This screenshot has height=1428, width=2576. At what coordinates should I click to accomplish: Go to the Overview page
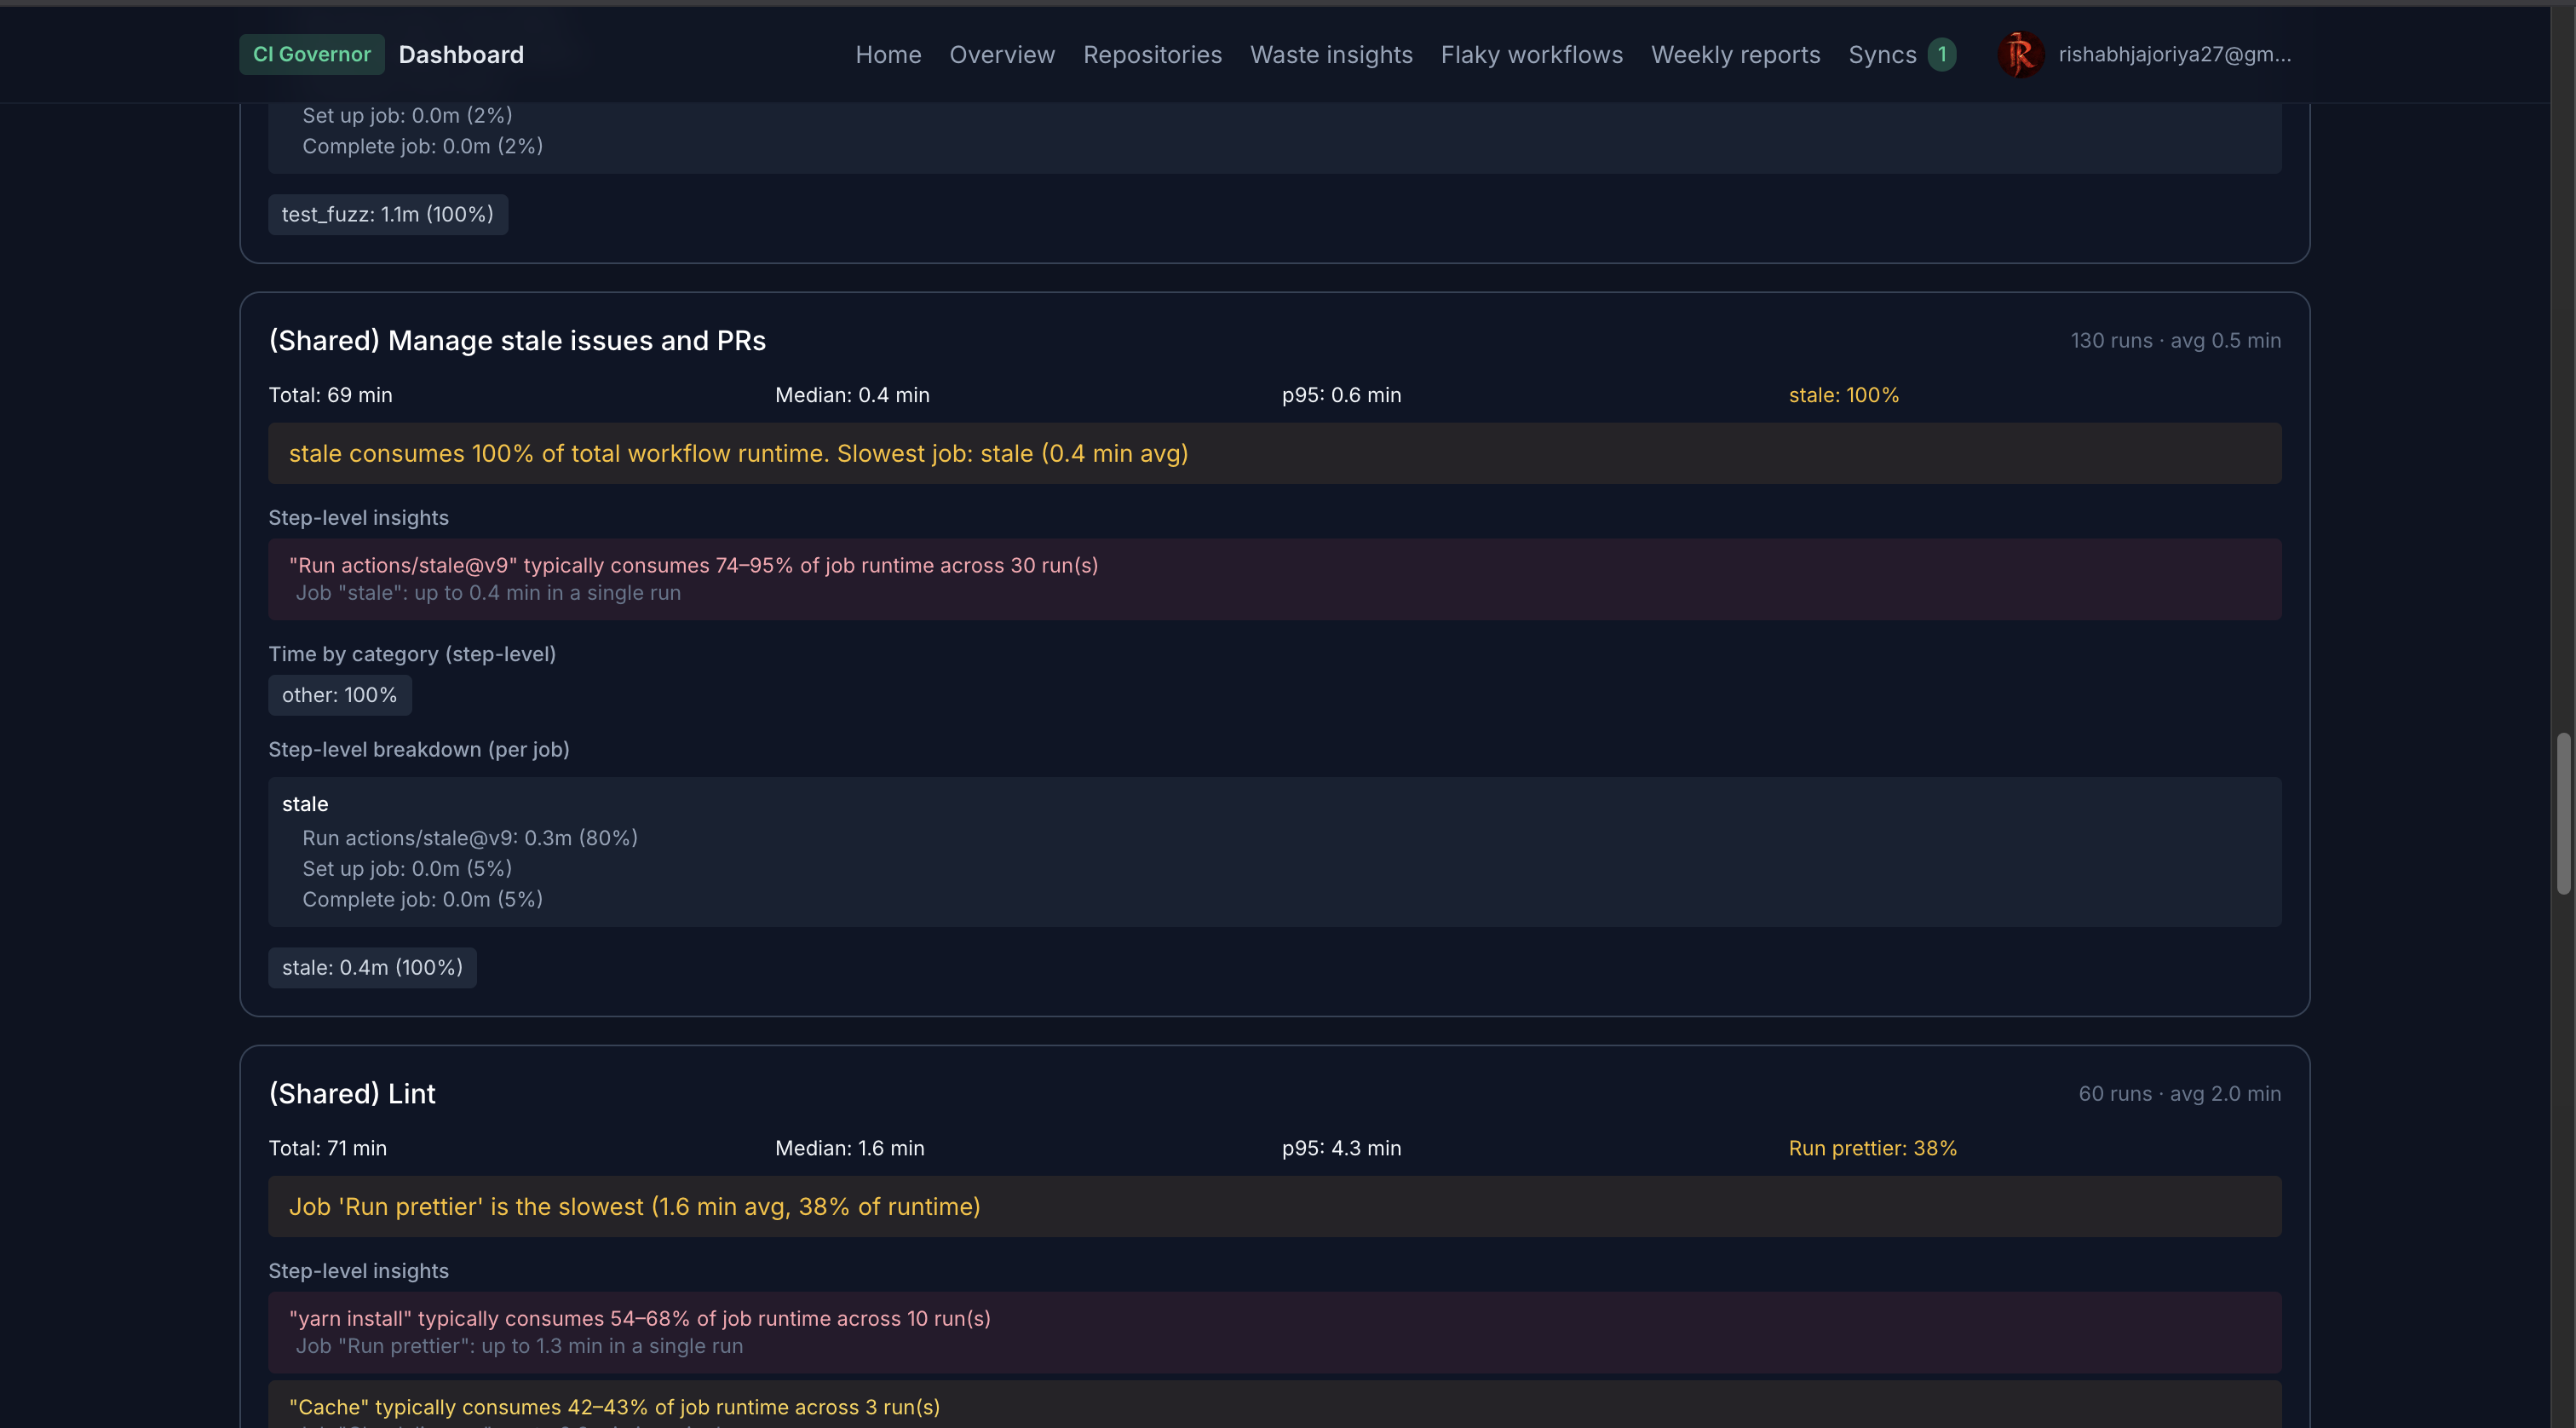[1001, 54]
